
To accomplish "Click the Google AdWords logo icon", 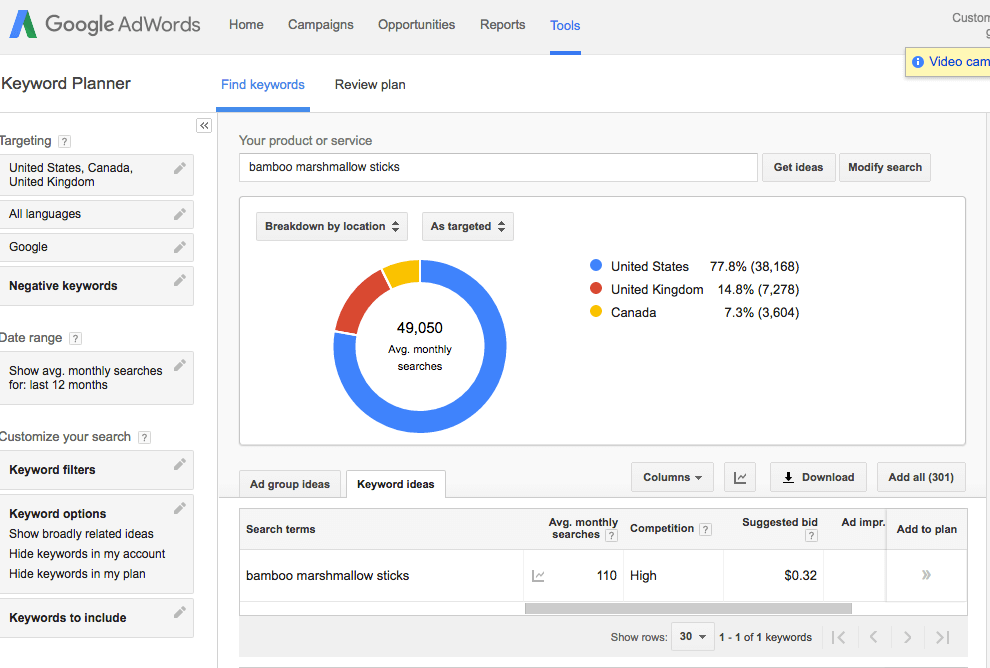I will tap(23, 24).
